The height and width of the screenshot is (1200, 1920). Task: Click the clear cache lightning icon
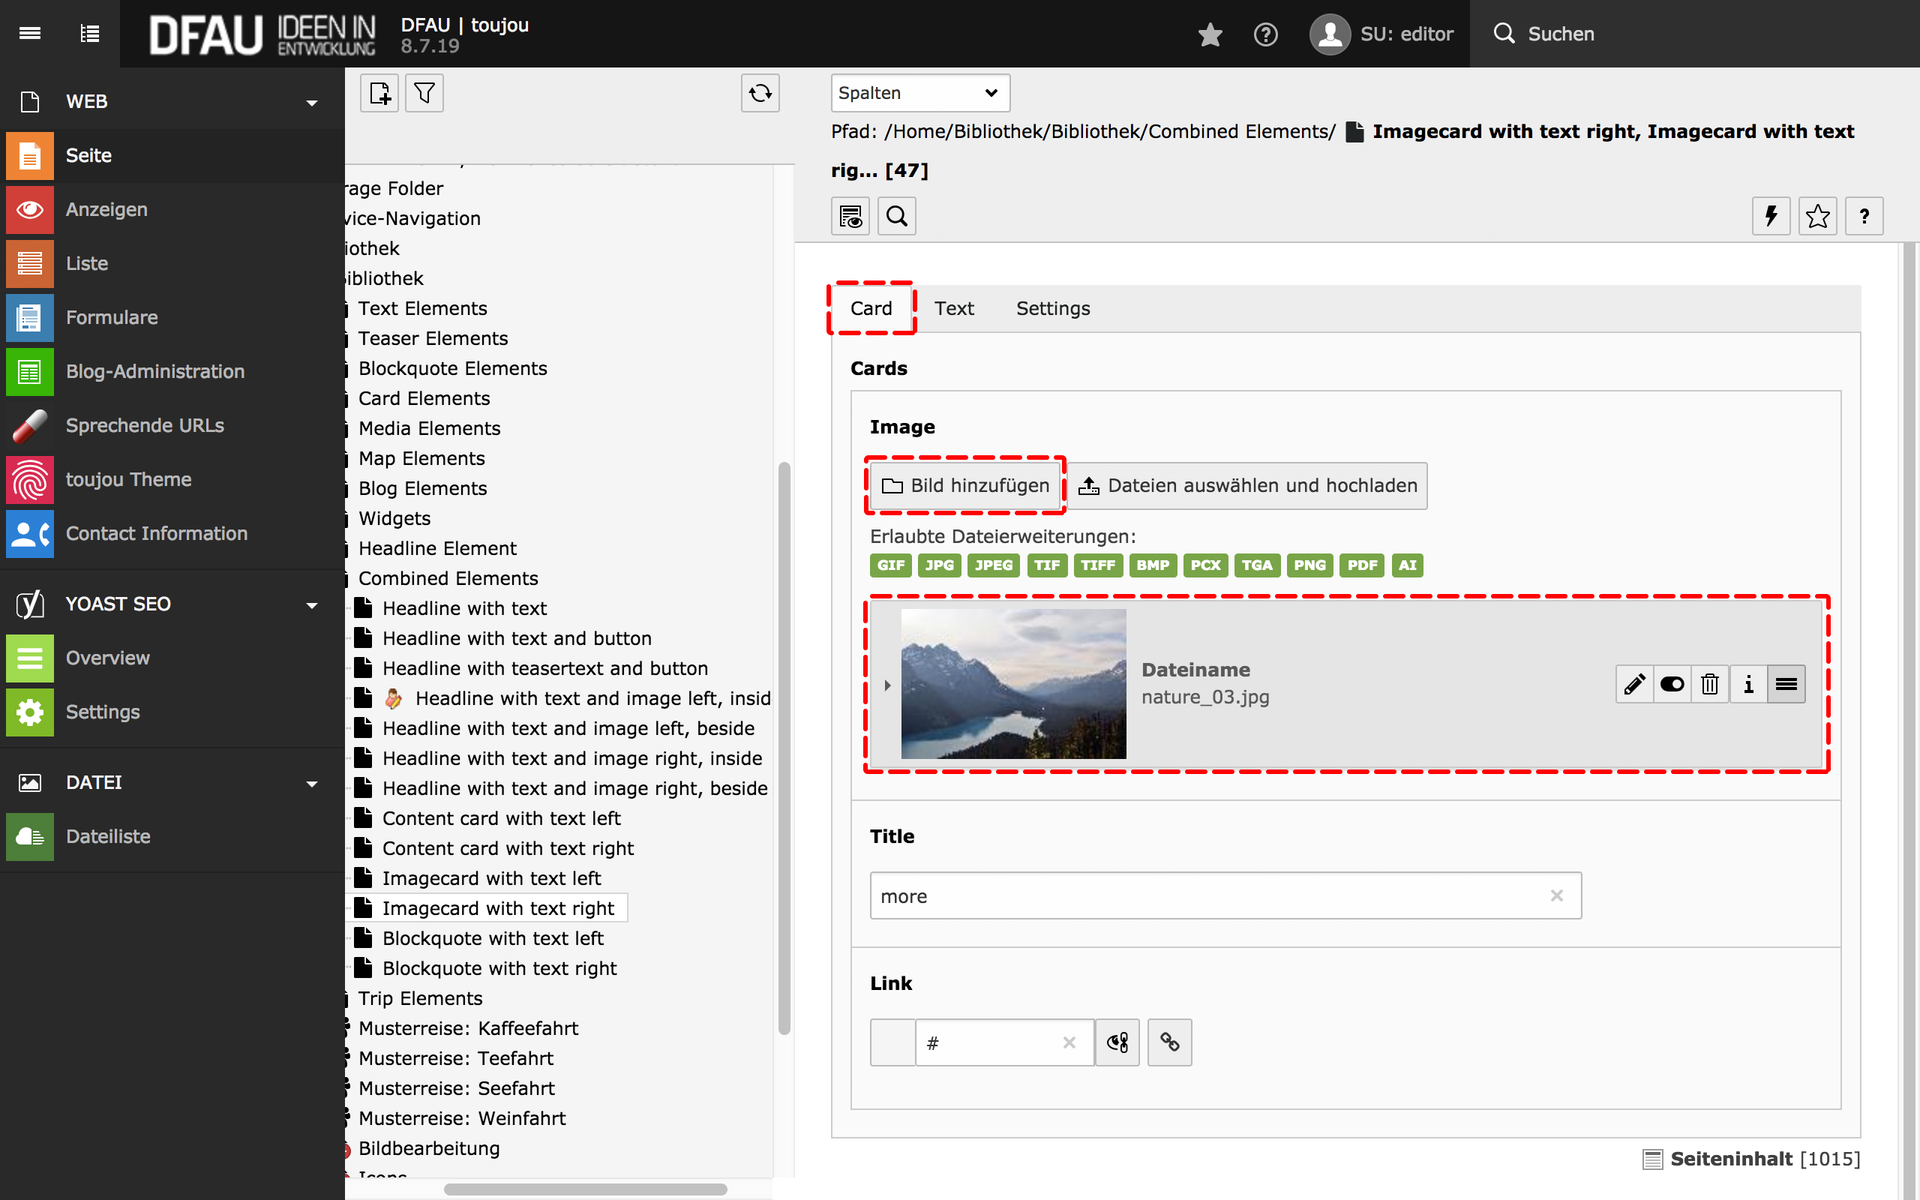[x=1771, y=216]
